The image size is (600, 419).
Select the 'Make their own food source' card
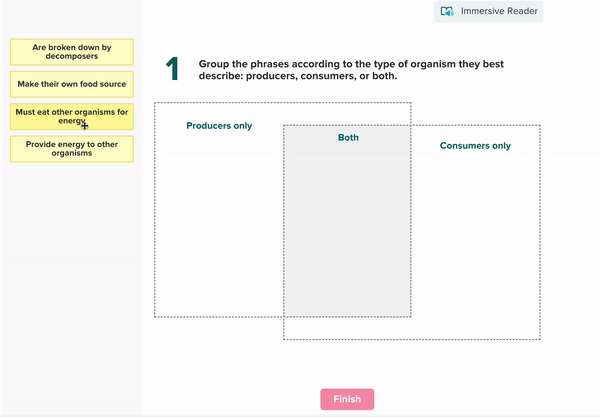(x=70, y=84)
